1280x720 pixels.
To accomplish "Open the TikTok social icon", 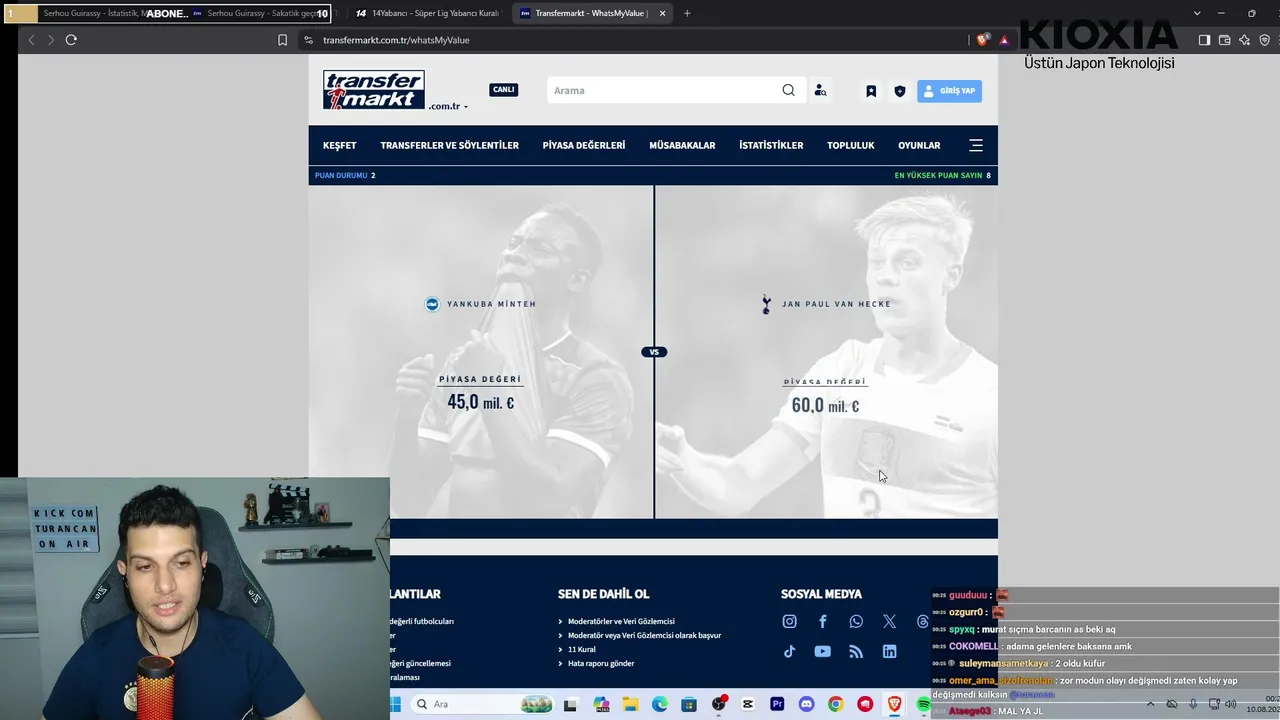I will (790, 651).
